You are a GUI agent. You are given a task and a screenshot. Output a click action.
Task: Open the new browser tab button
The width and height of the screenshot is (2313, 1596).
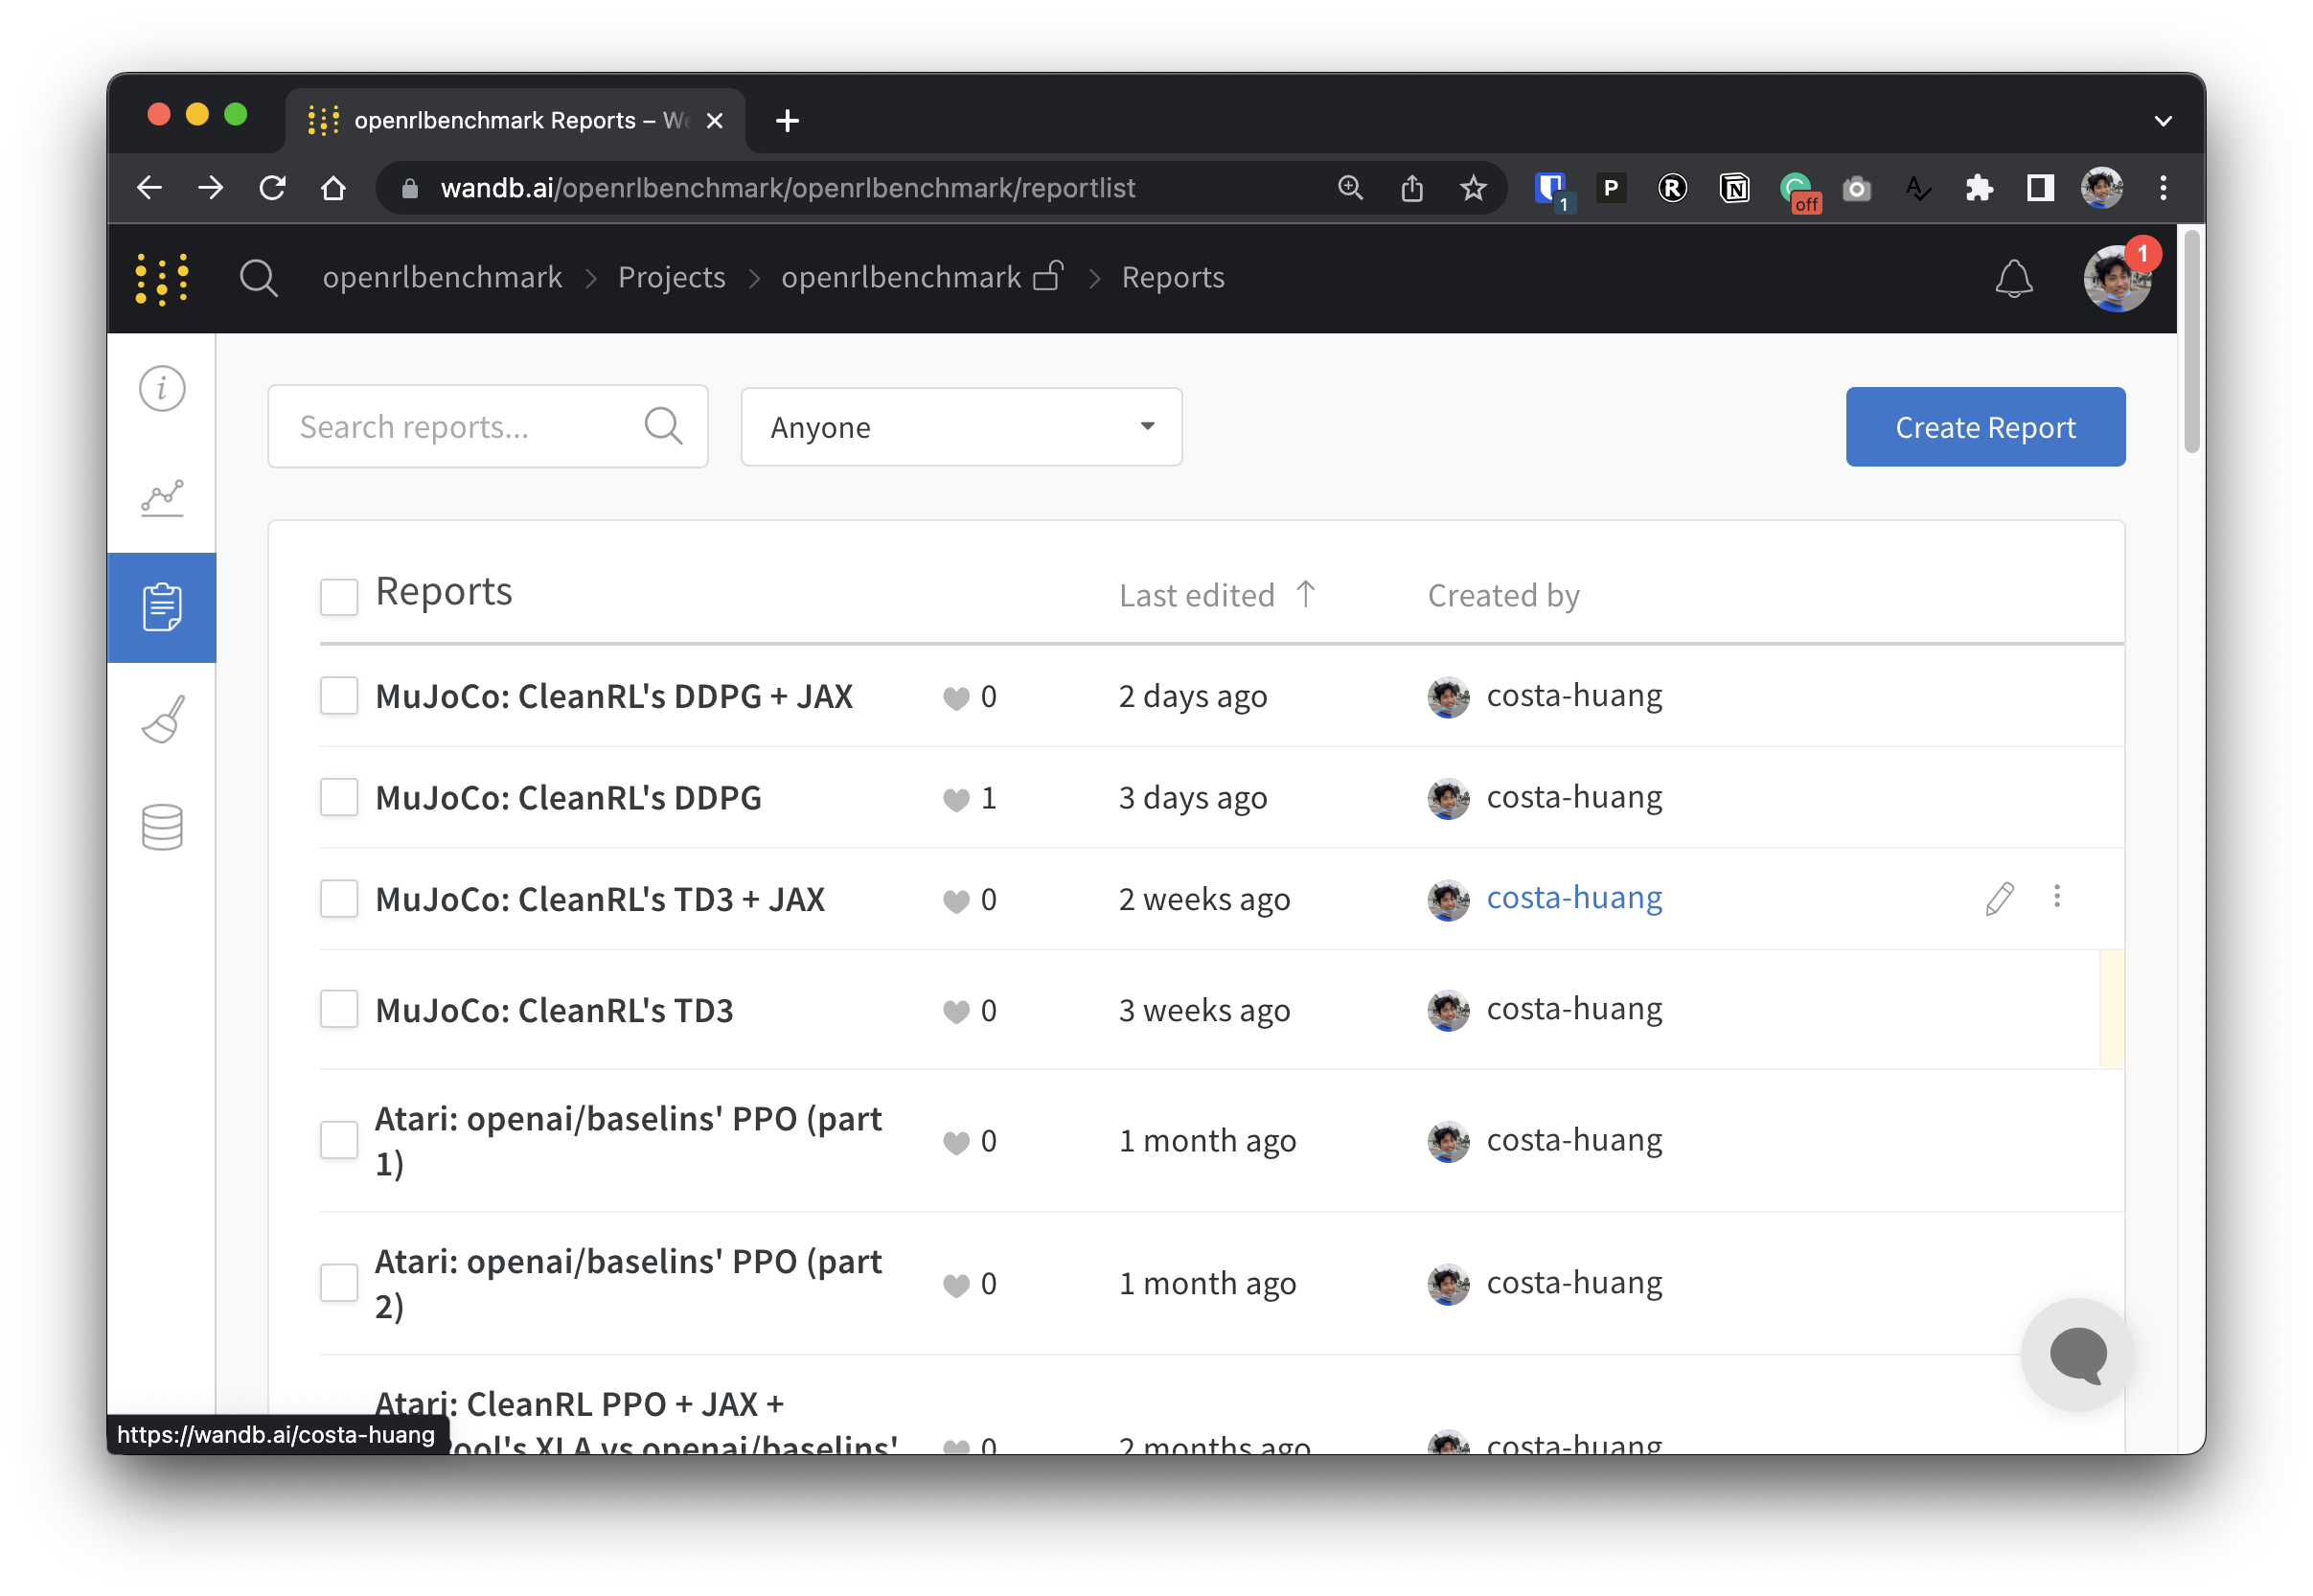pos(787,121)
